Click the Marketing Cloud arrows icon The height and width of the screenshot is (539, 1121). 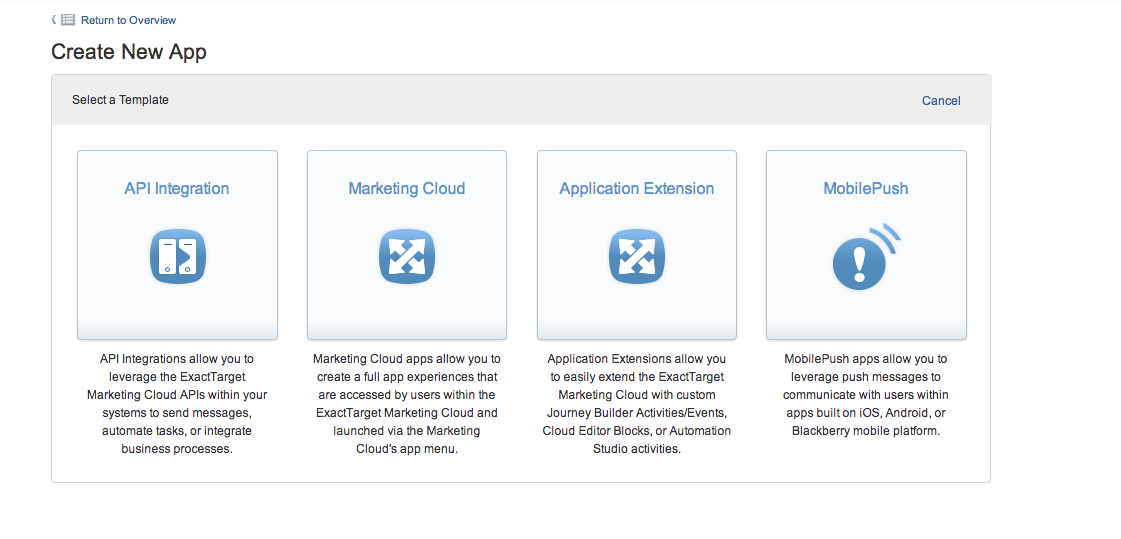(407, 257)
